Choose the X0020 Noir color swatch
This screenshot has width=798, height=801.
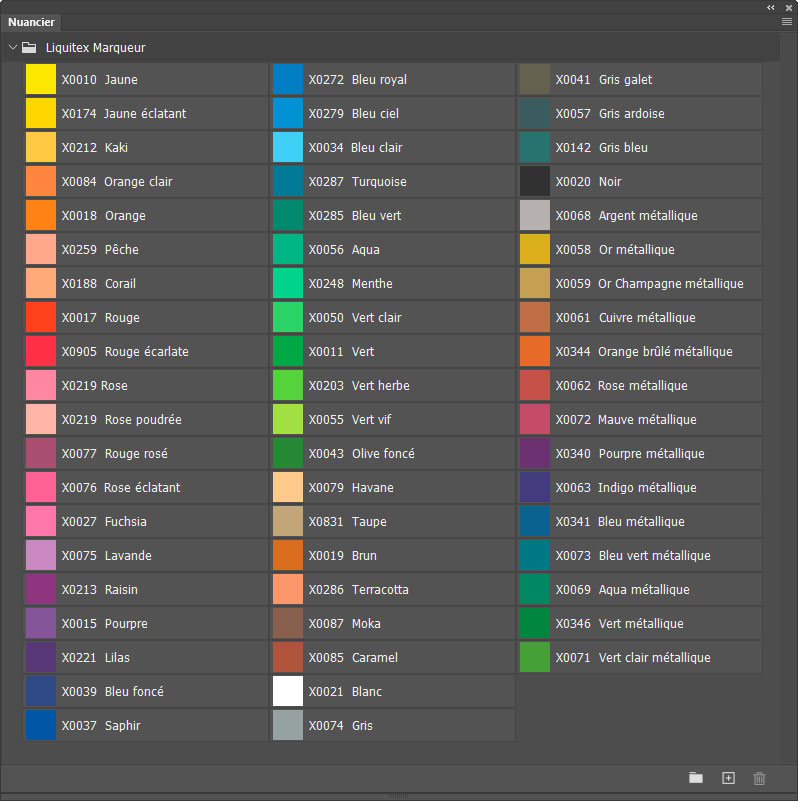(x=535, y=182)
